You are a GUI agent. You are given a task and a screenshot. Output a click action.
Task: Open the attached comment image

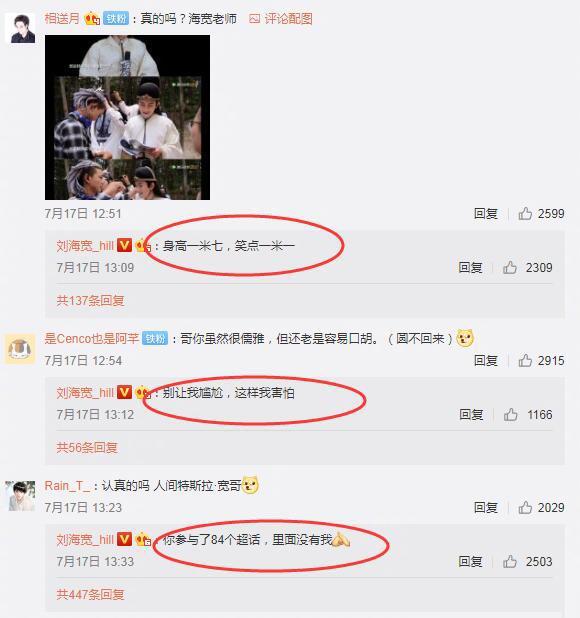click(x=127, y=117)
